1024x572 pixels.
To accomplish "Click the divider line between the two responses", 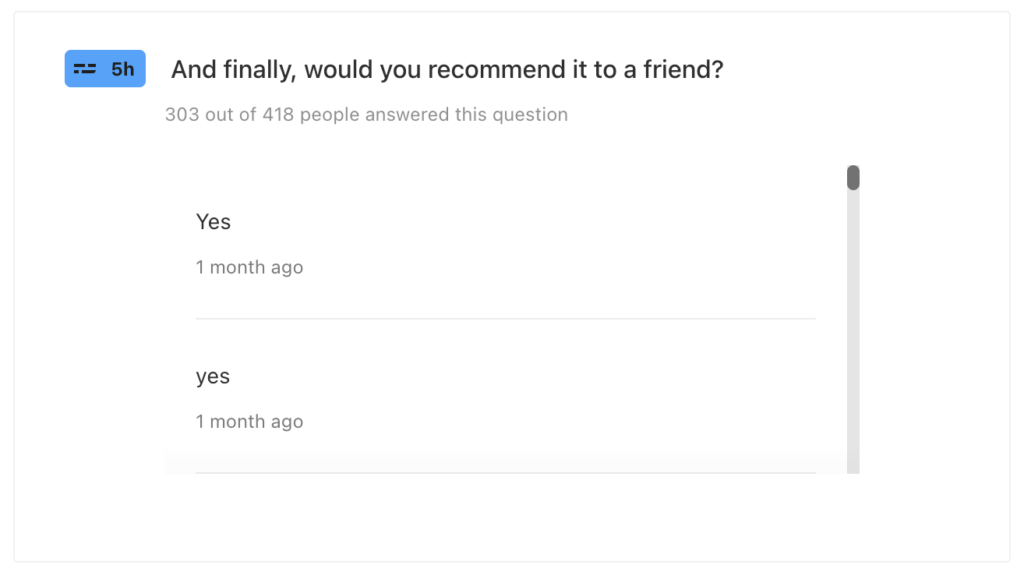I will tap(505, 319).
